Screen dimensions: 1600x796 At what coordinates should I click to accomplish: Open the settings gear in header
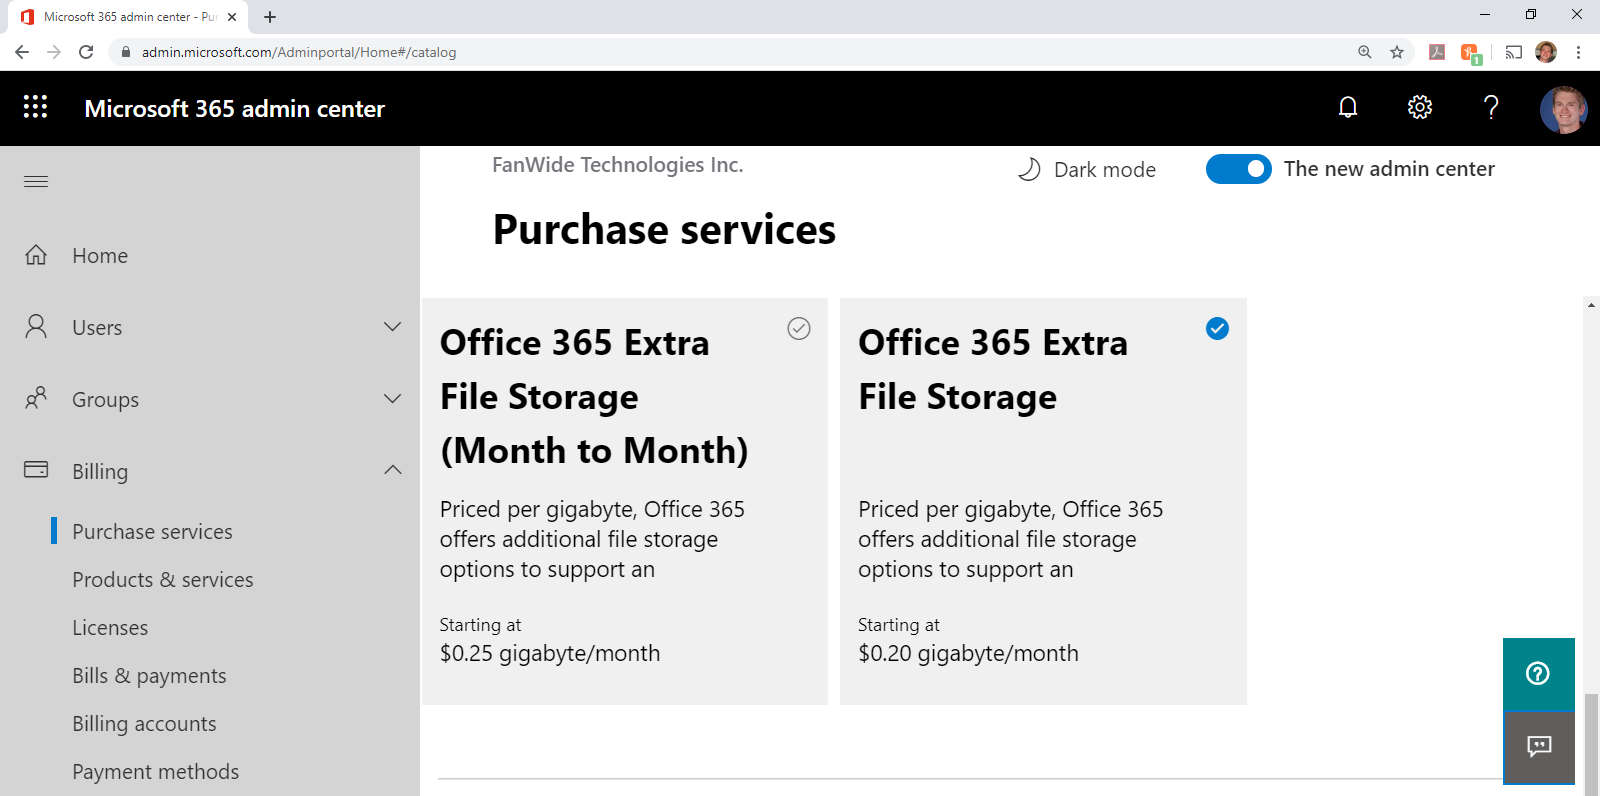pos(1420,107)
